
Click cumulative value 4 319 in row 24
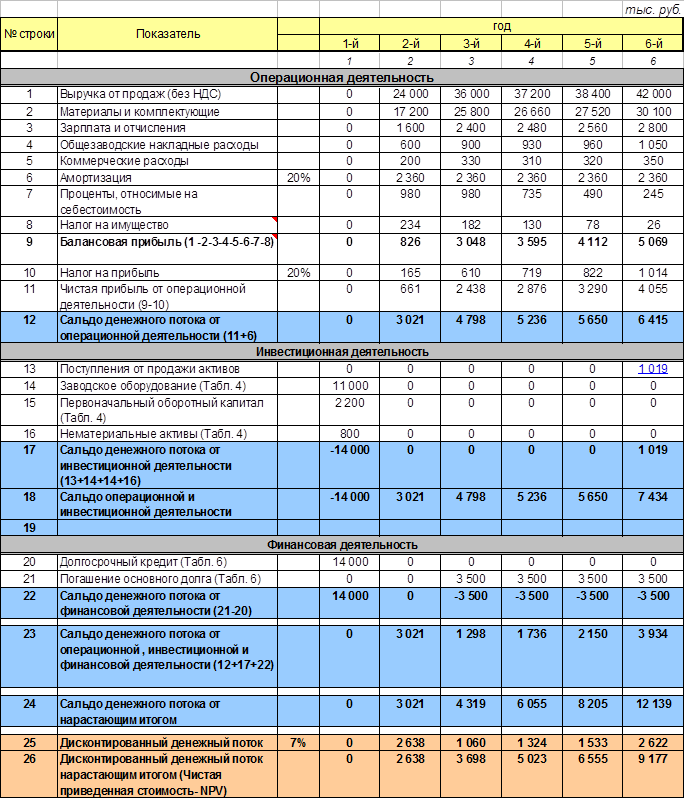(471, 704)
